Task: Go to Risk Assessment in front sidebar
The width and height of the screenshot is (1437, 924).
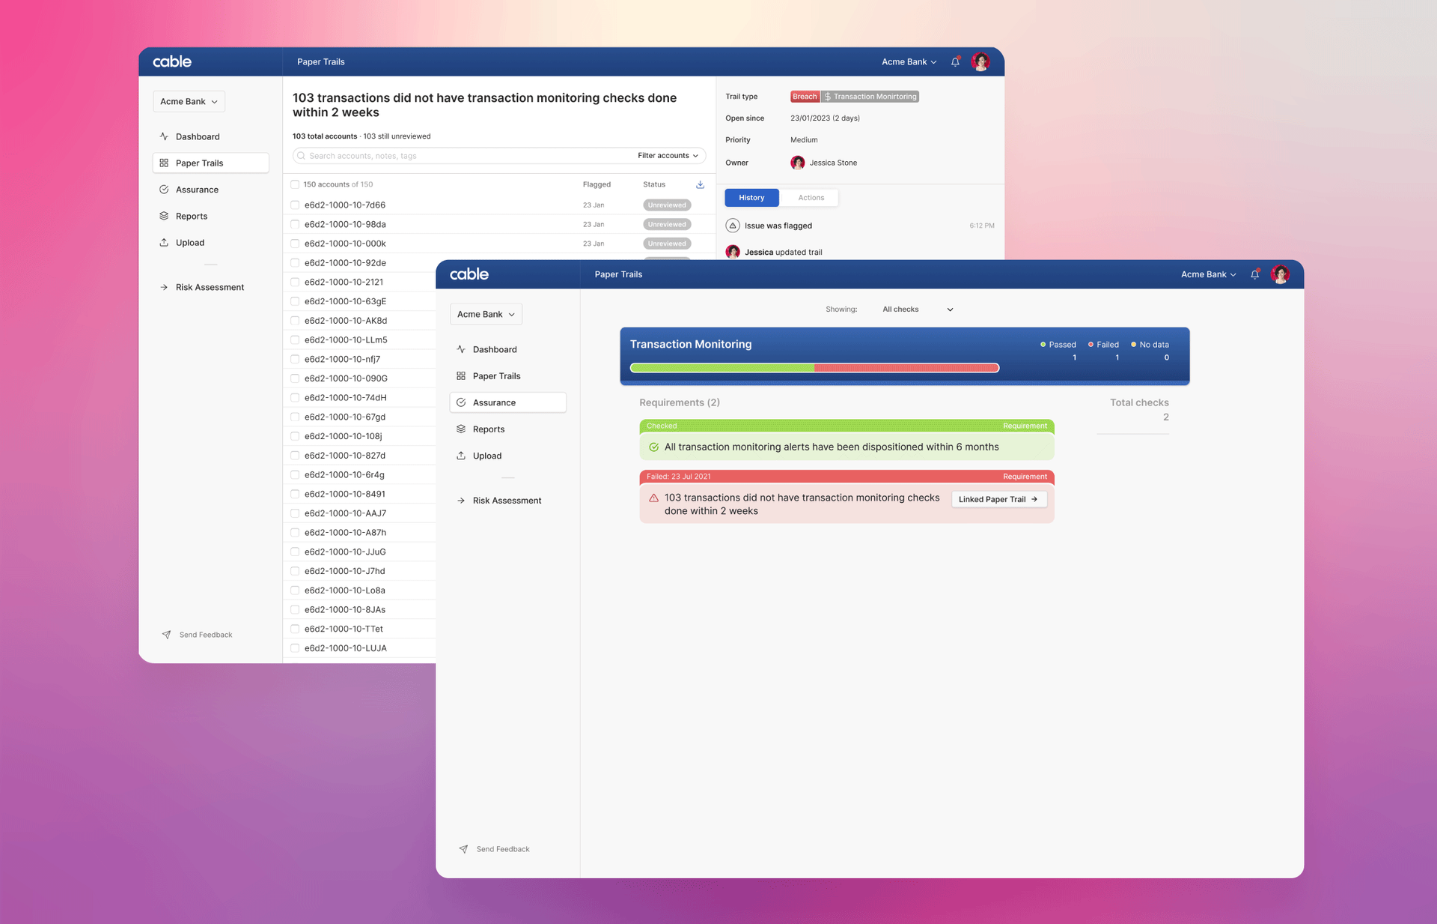Action: (506, 501)
